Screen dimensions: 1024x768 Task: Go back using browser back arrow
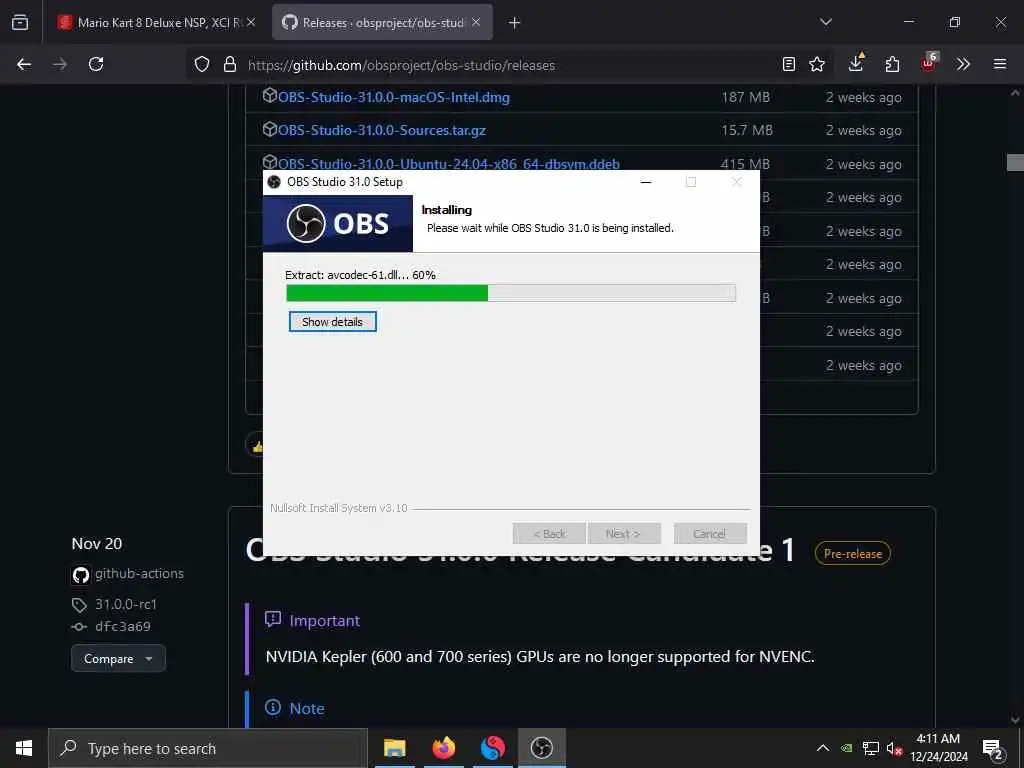point(24,64)
